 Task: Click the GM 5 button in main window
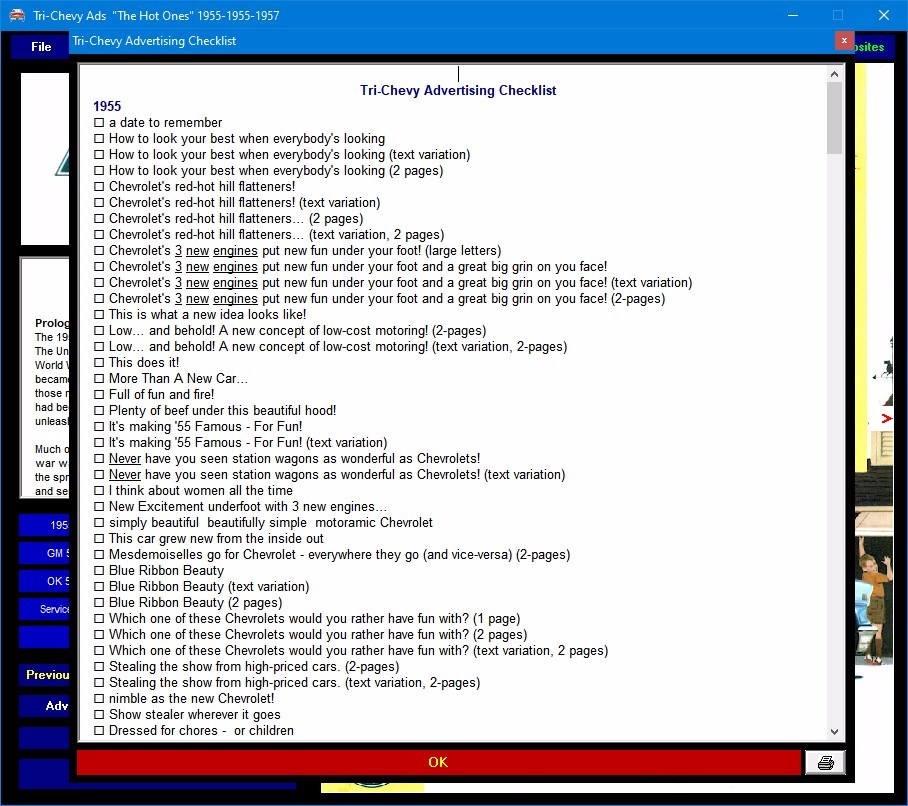click(45, 553)
